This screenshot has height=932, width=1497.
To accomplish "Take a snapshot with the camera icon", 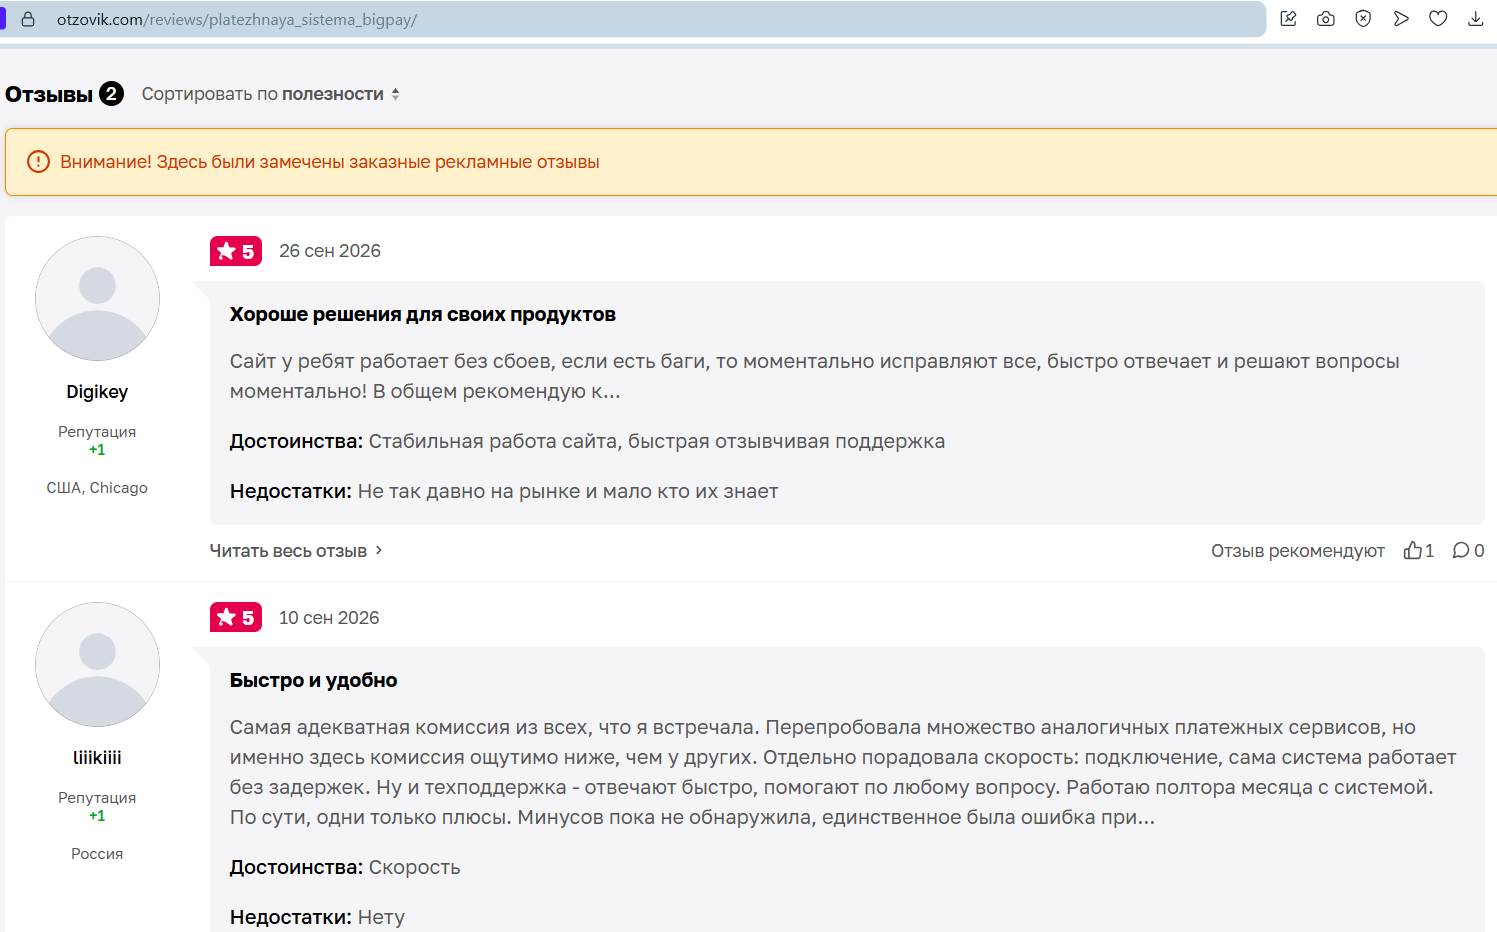I will click(1326, 19).
